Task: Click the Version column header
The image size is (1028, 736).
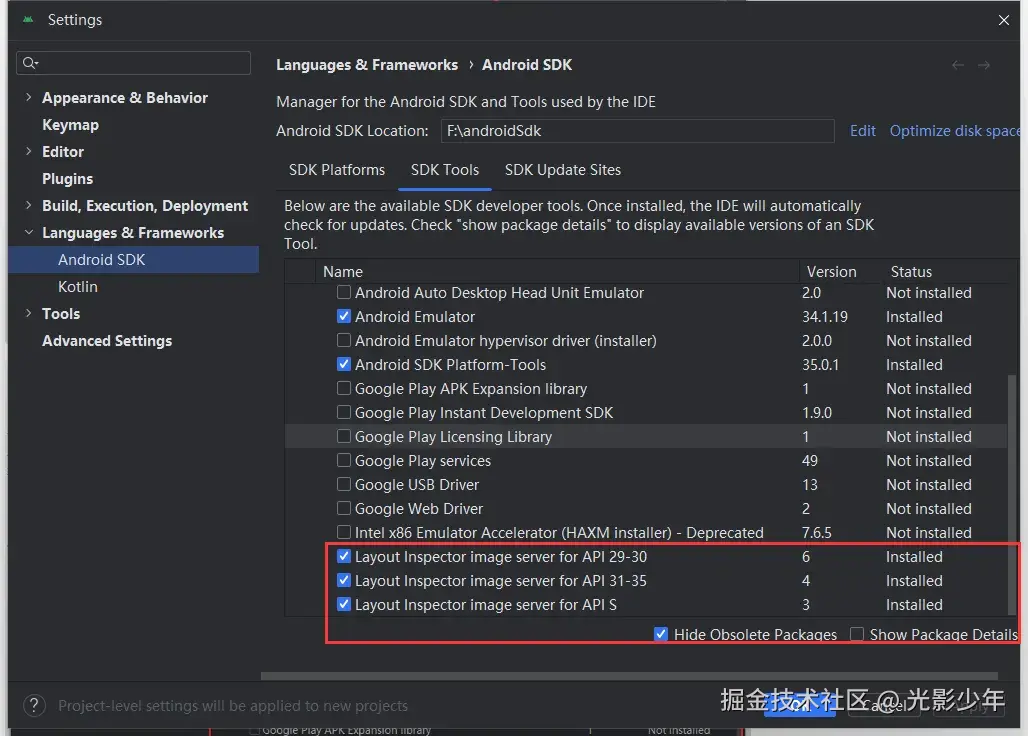Action: (x=831, y=272)
